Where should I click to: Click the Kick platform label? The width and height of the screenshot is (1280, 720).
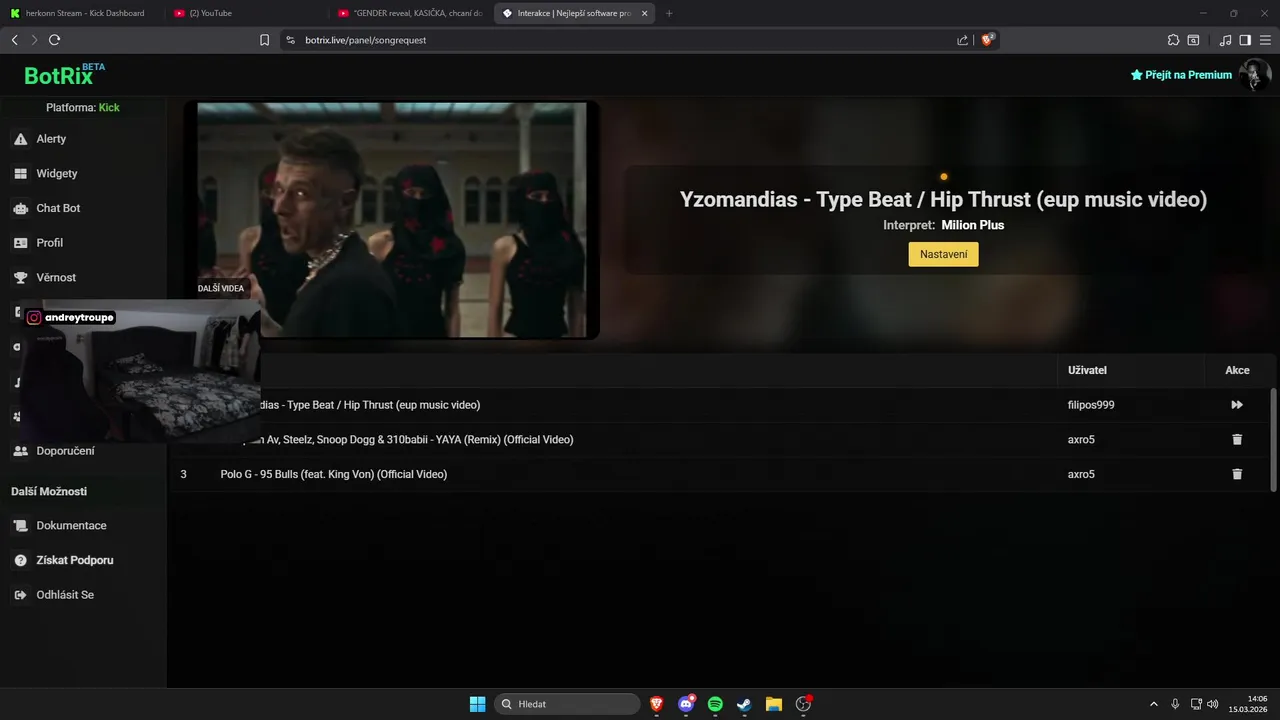(109, 107)
